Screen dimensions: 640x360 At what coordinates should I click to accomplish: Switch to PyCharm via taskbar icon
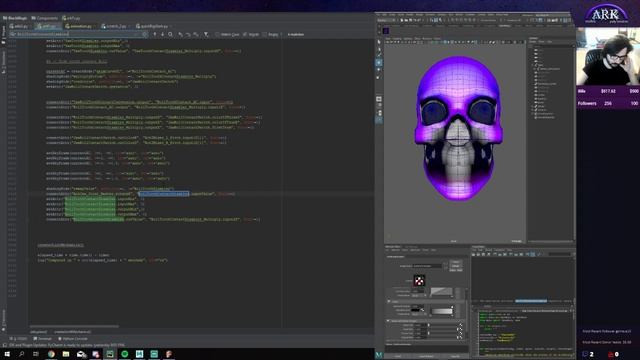point(110,354)
